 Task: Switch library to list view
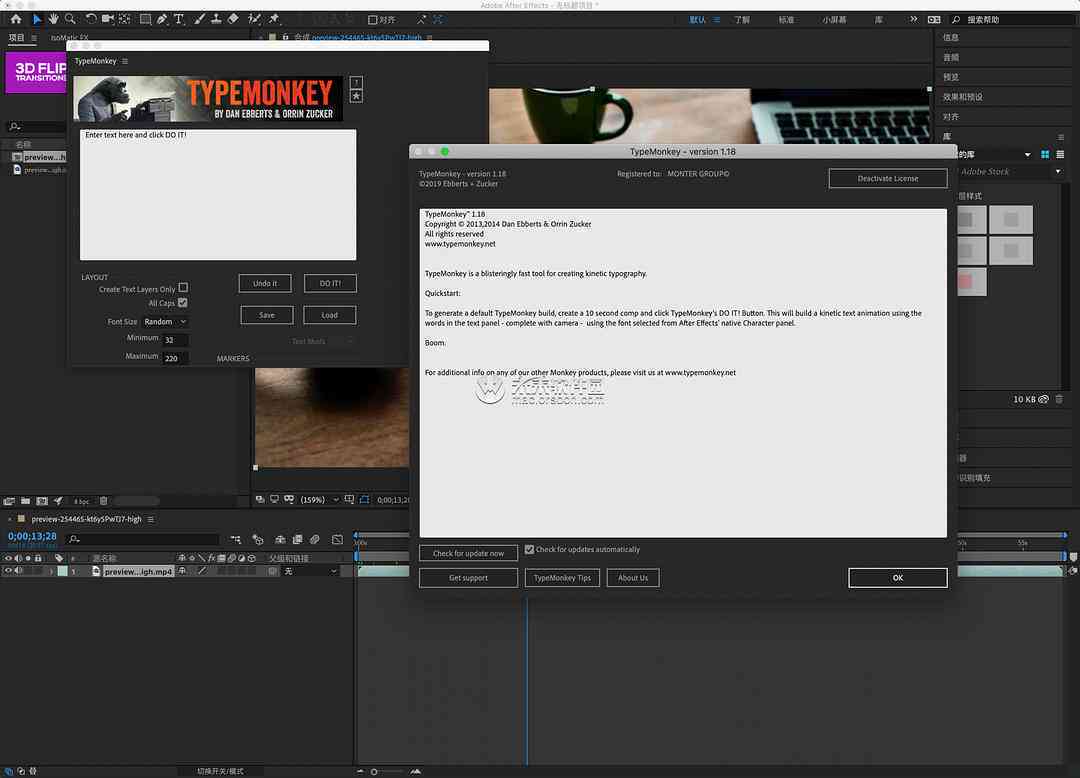pyautogui.click(x=1060, y=154)
